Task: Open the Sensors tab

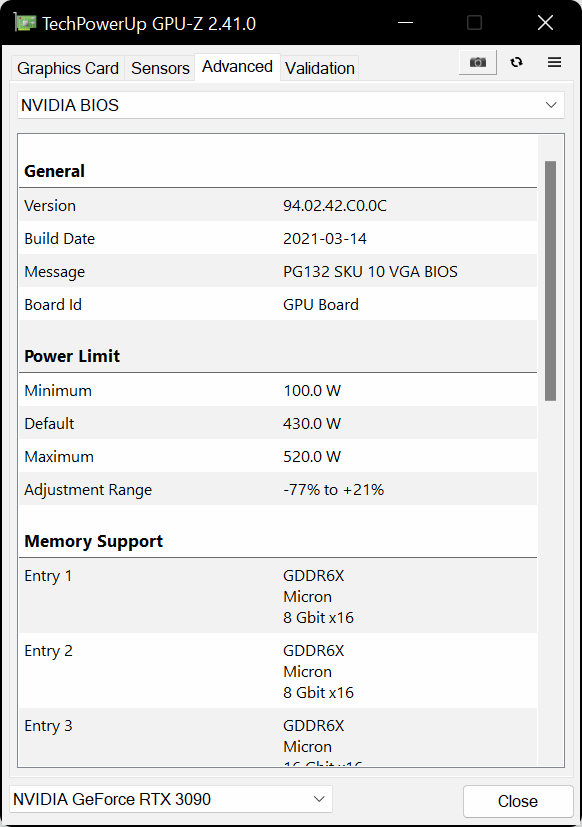Action: click(160, 68)
